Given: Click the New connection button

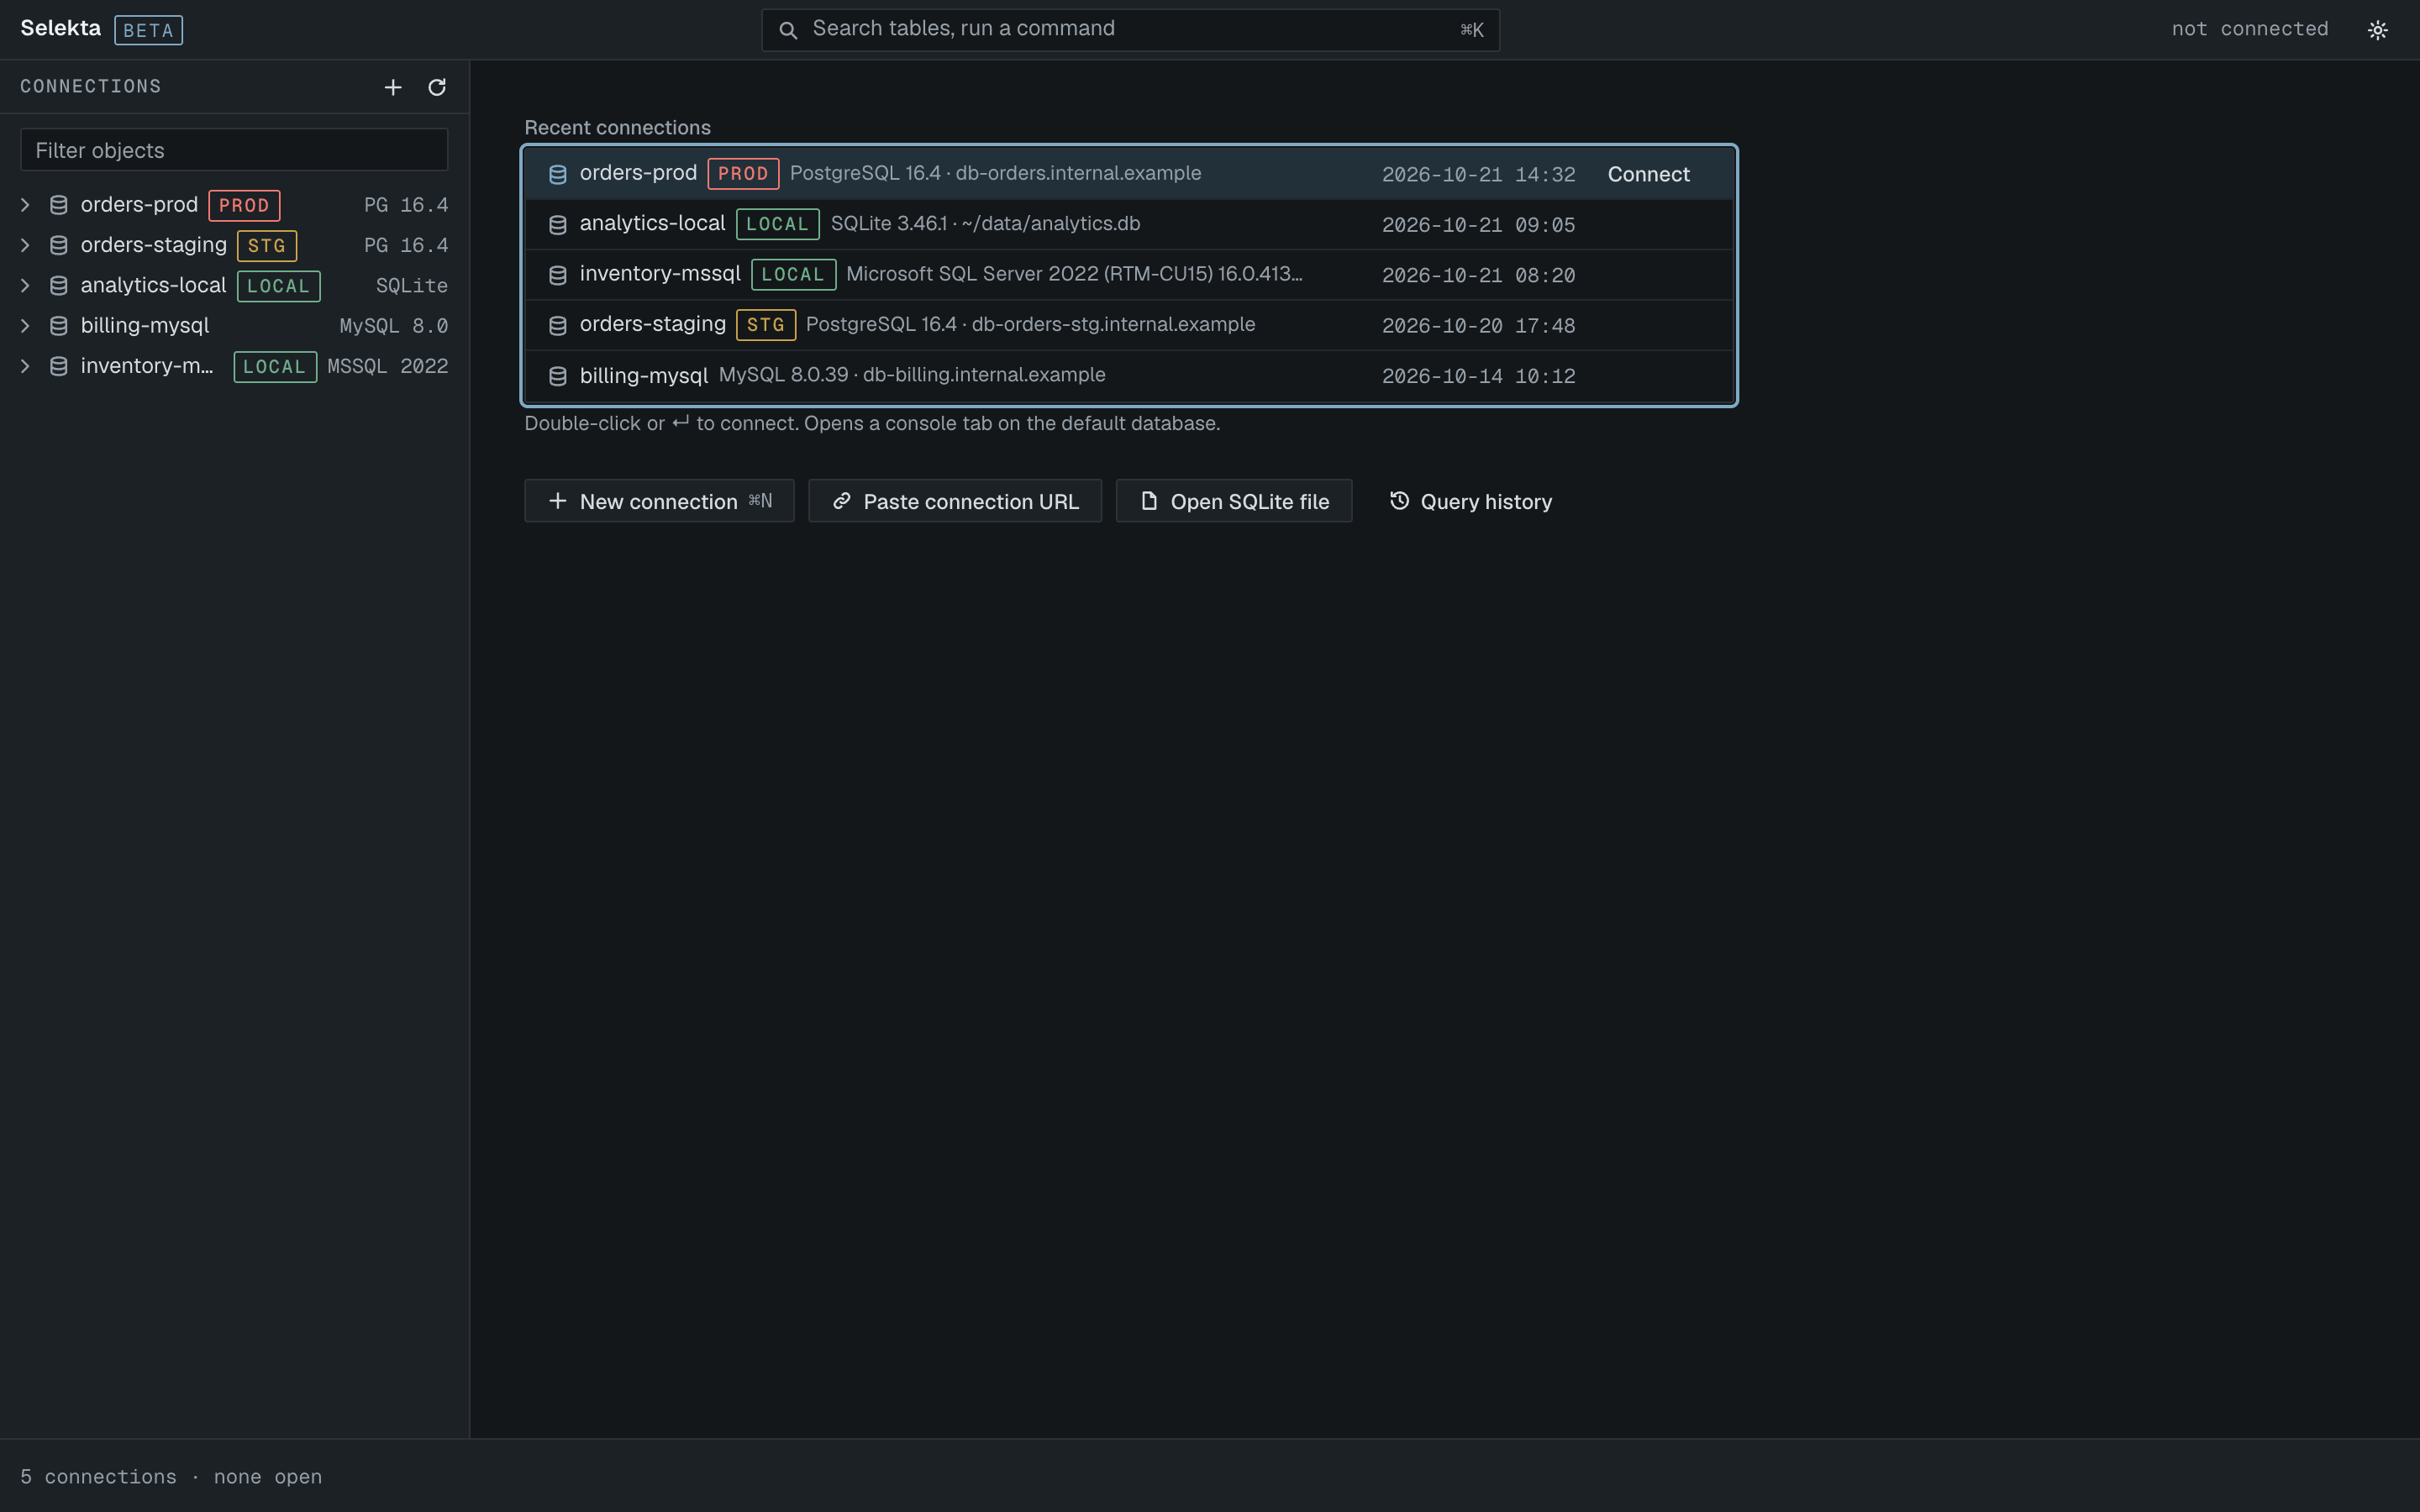Looking at the screenshot, I should tap(659, 501).
